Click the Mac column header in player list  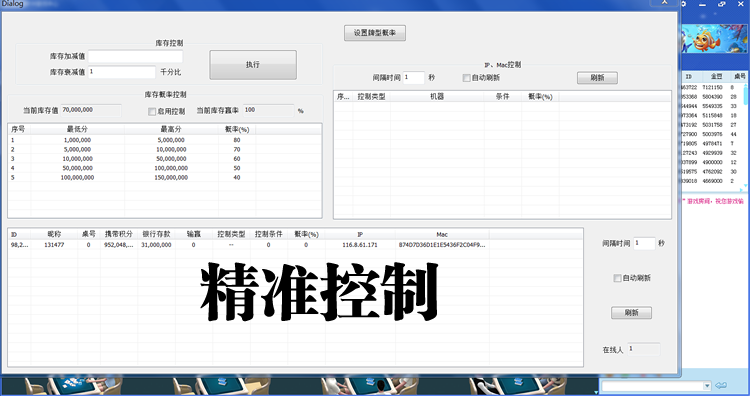(442, 234)
